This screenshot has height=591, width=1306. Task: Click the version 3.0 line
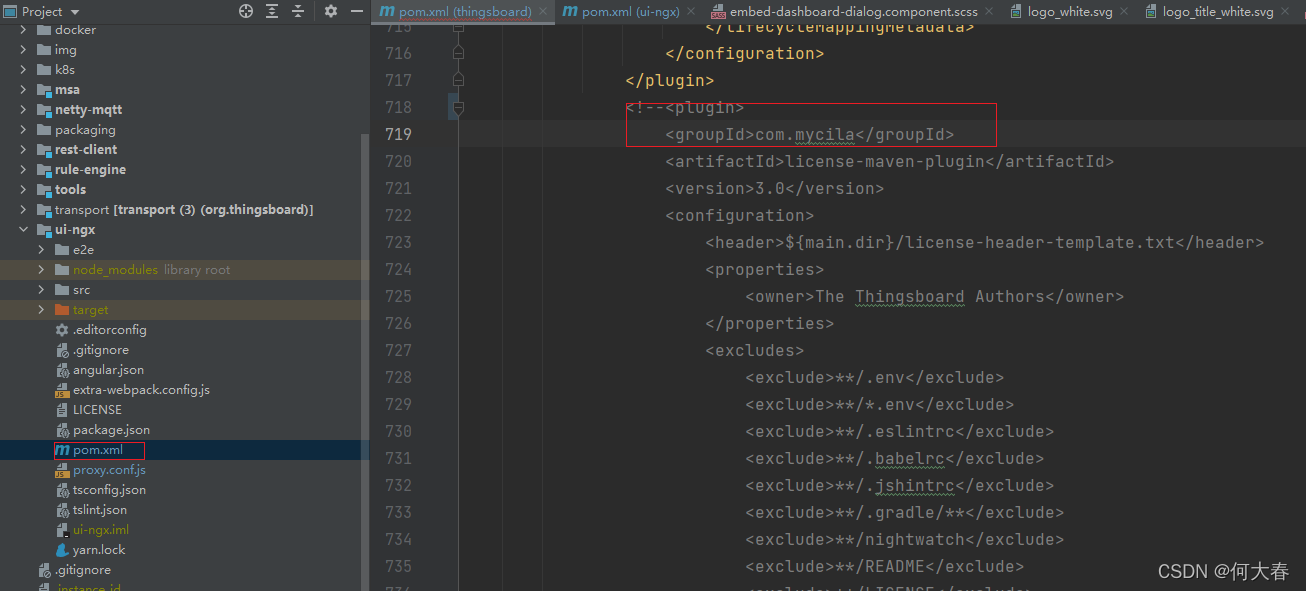(774, 188)
